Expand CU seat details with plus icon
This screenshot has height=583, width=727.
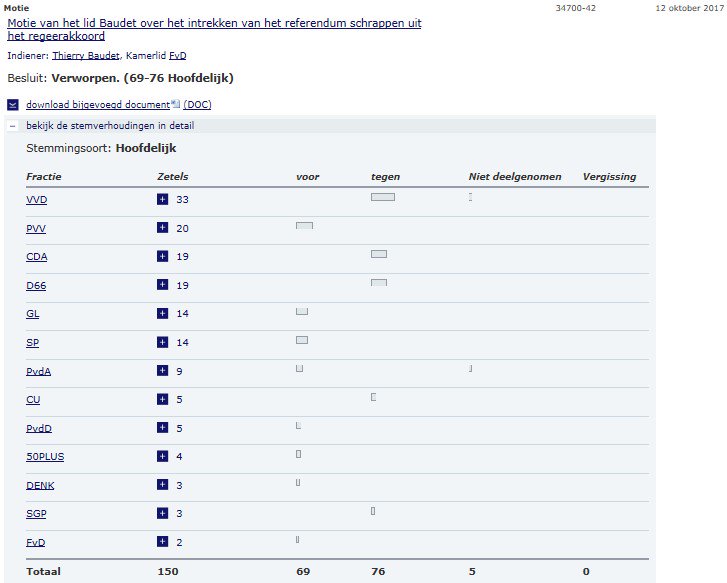tap(162, 399)
